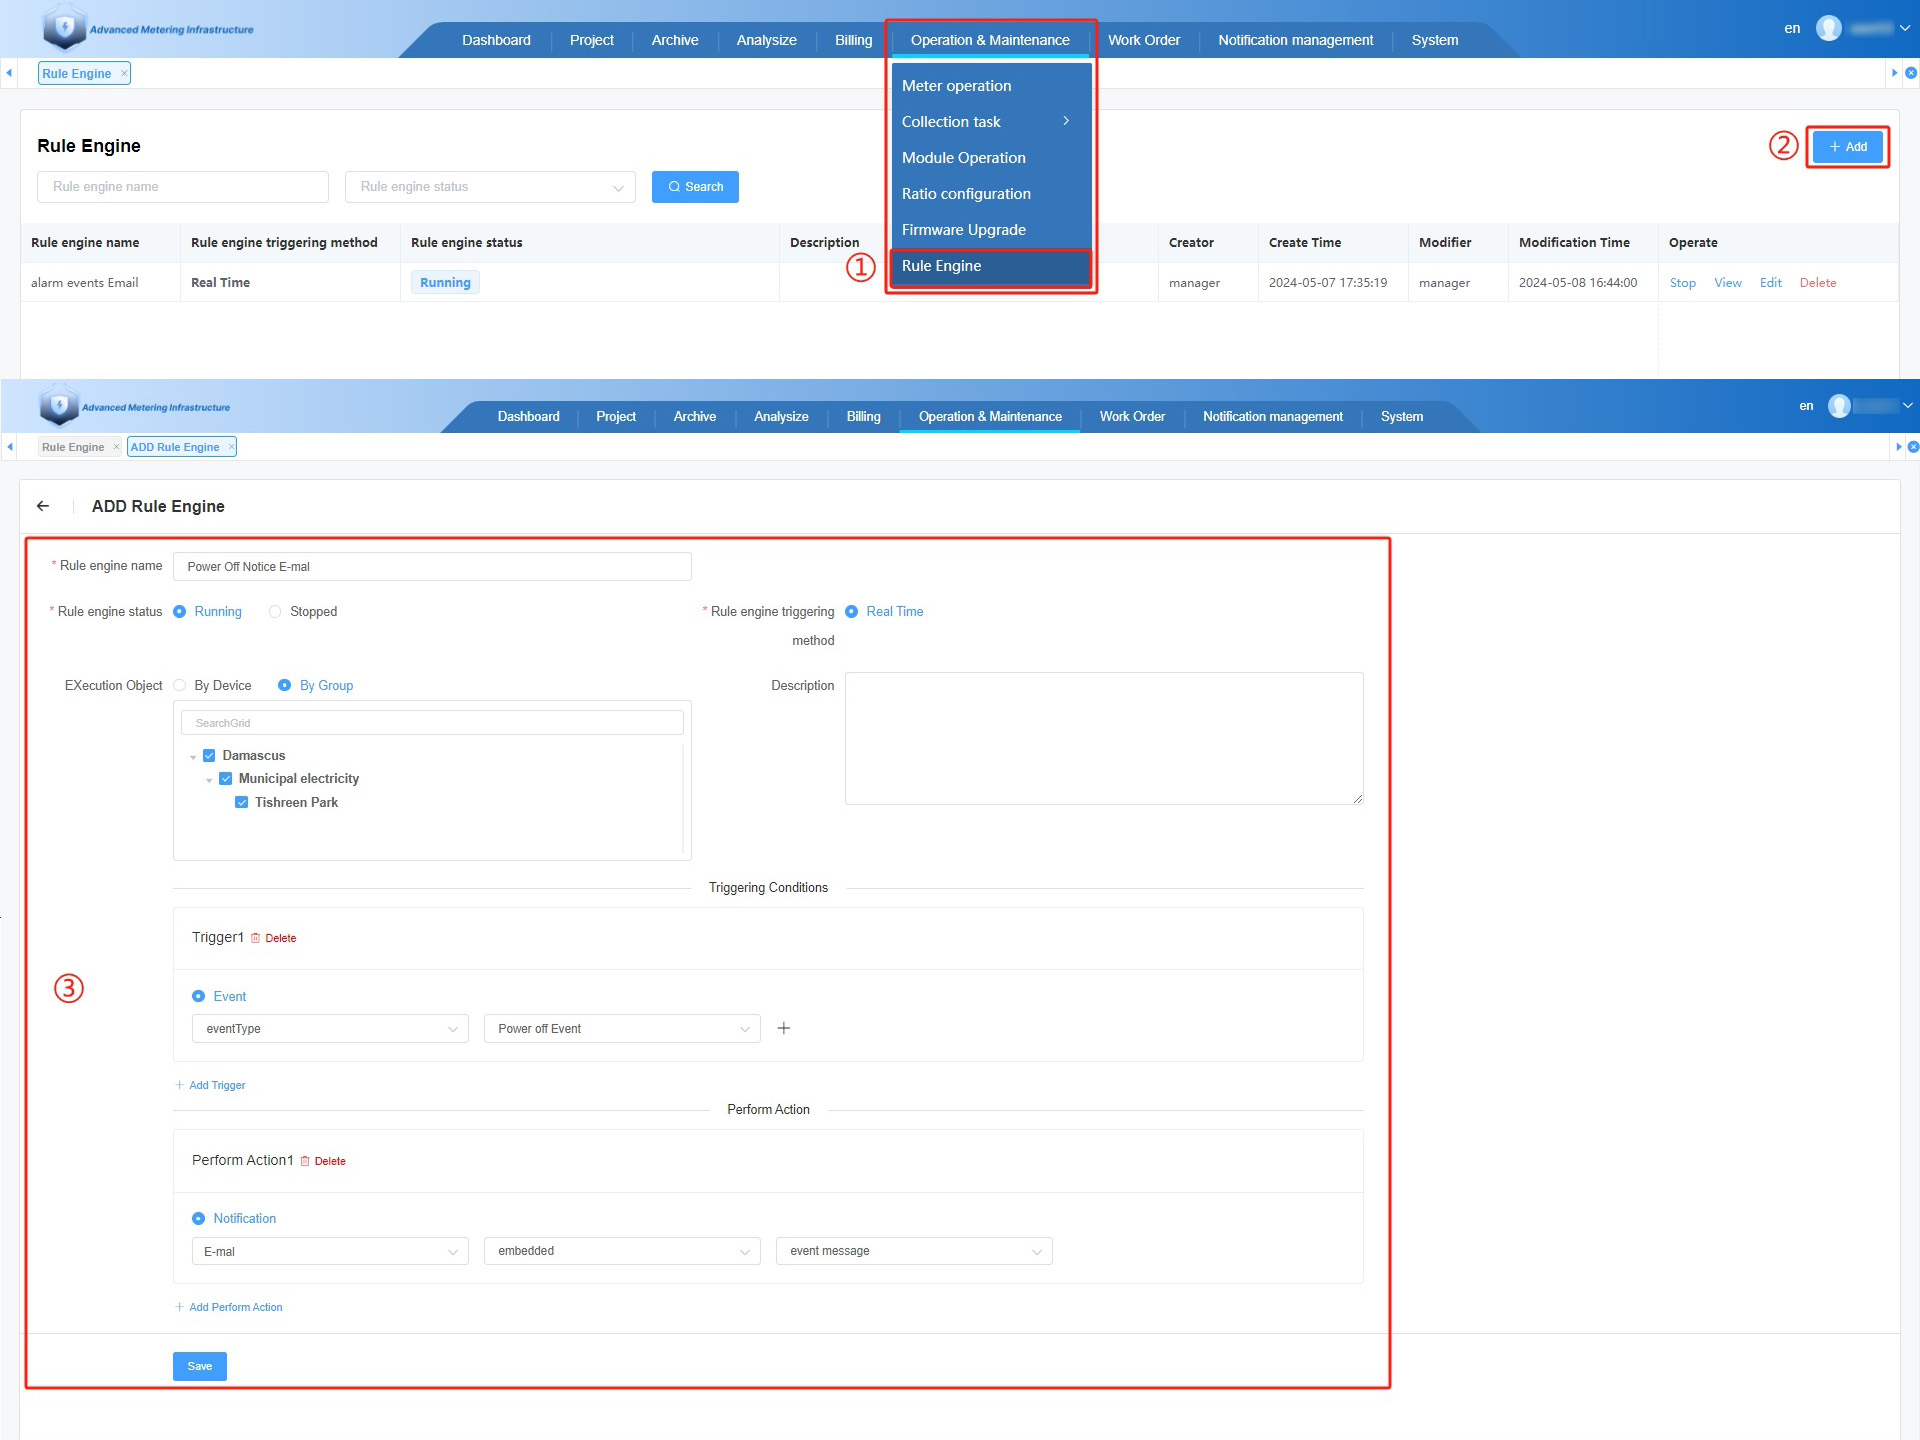Open Rule Engine in the Operation & Maintenance menu

pos(941,266)
